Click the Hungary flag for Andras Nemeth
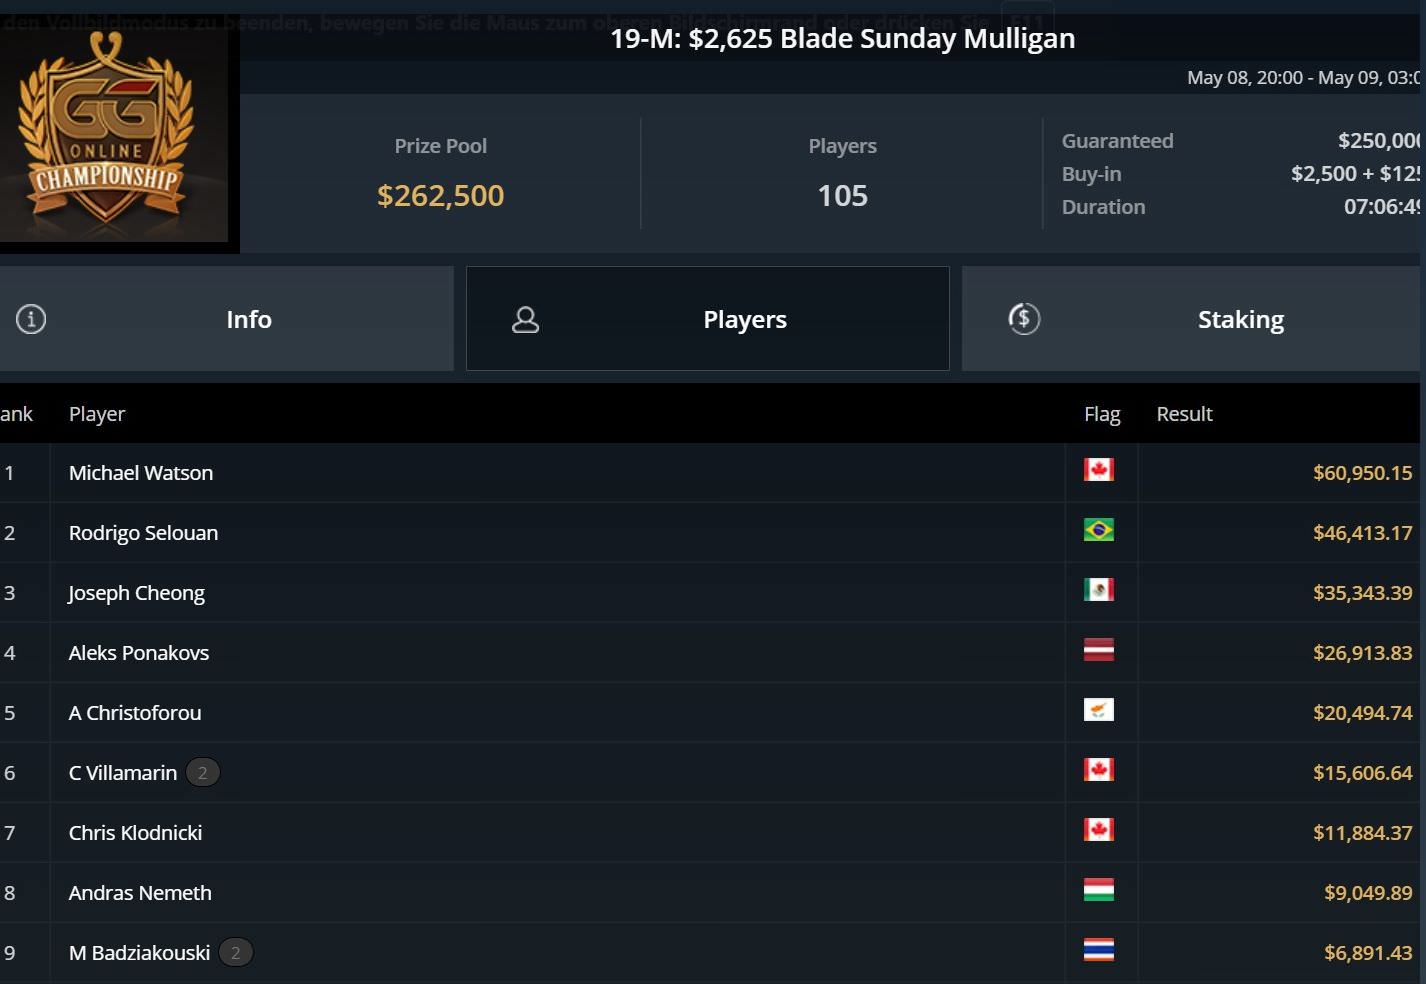 click(1098, 890)
